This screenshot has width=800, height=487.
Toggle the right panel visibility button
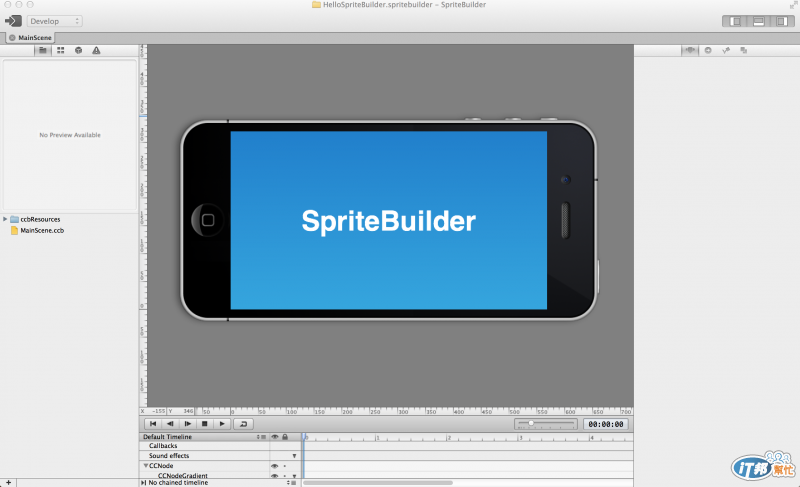pos(782,21)
